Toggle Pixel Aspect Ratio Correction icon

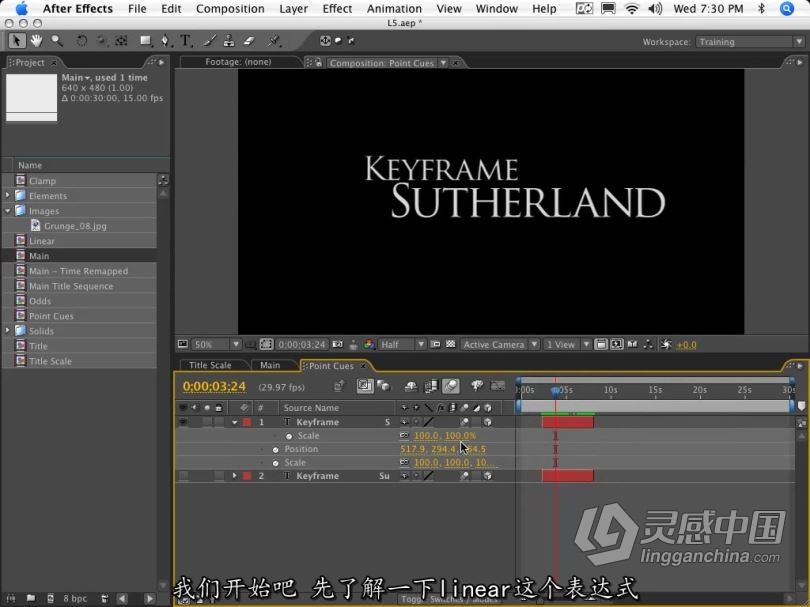pos(601,345)
